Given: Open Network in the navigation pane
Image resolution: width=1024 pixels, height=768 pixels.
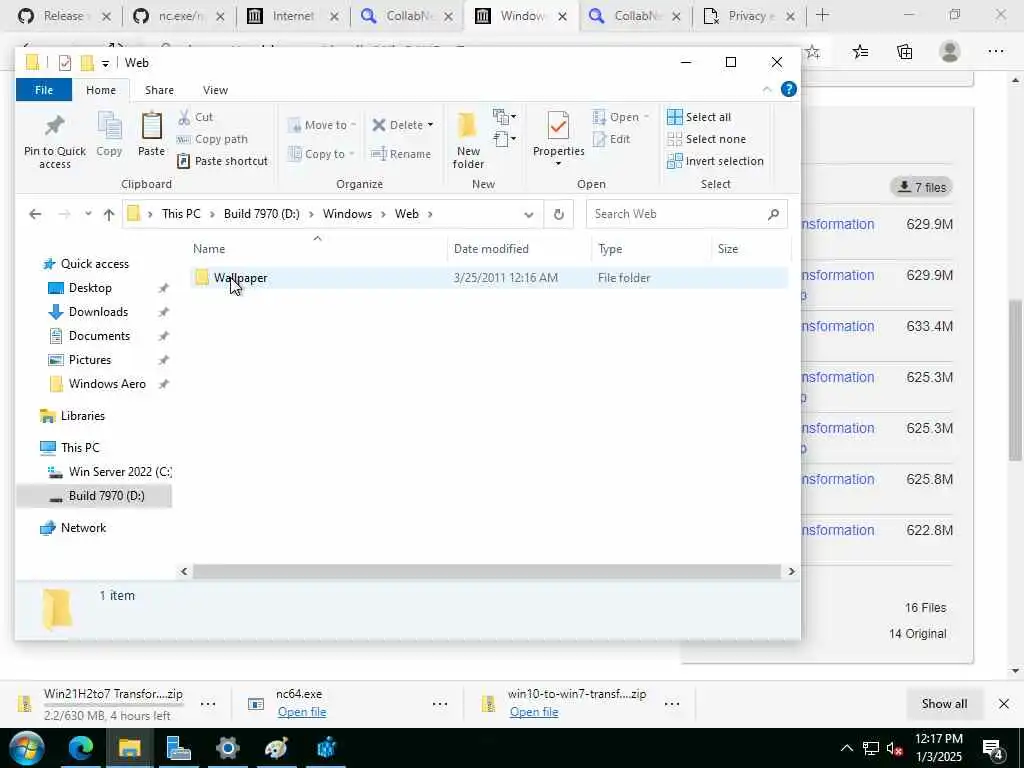Looking at the screenshot, I should coord(72,528).
